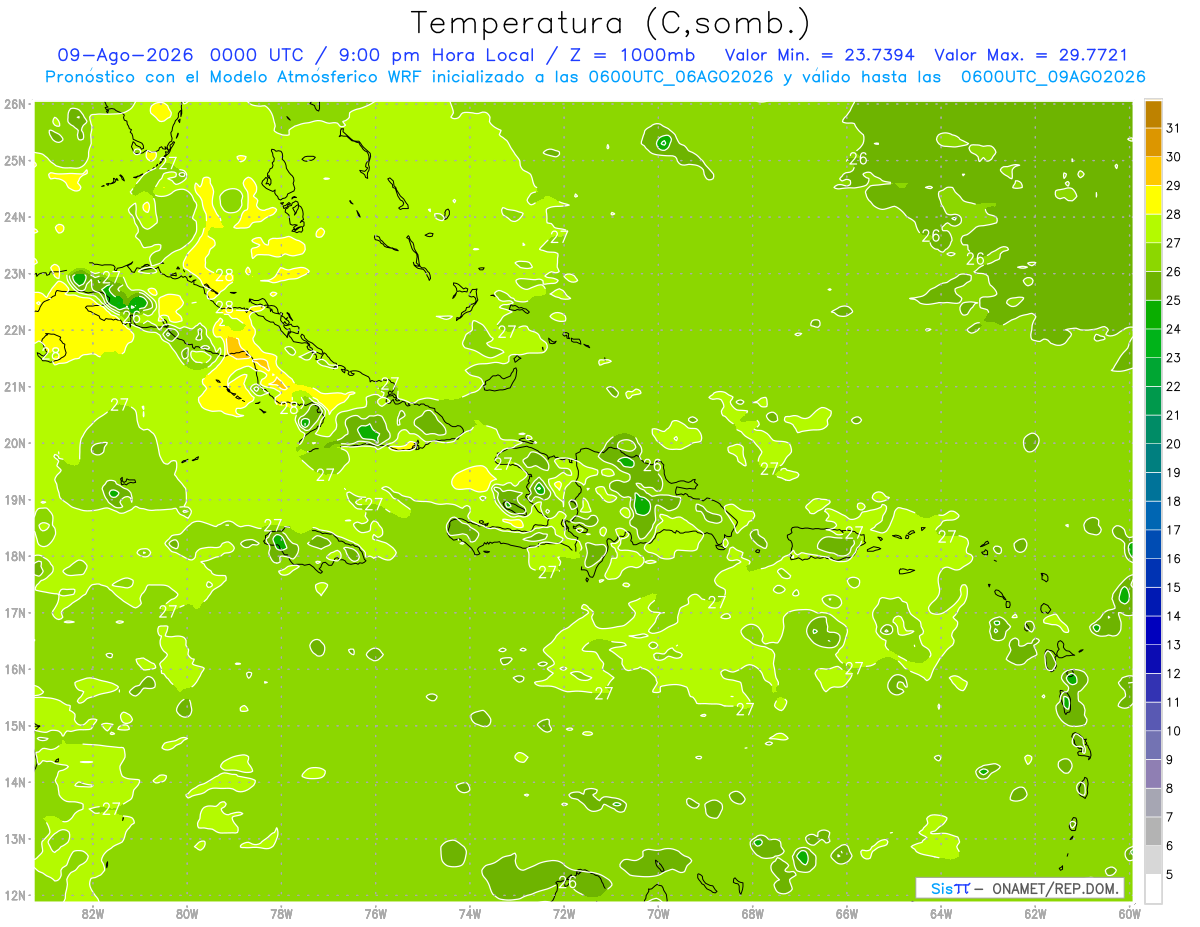Click the '26N' latitude axis label
The image size is (1200, 927).
(15, 104)
